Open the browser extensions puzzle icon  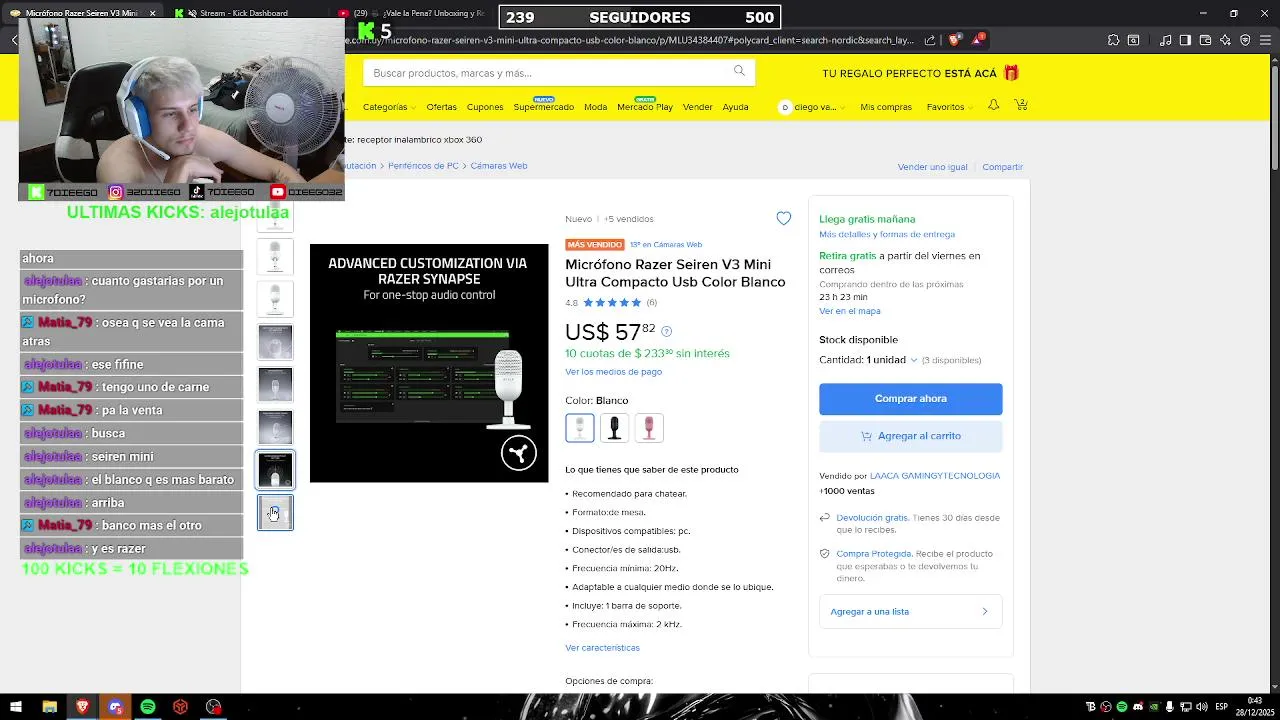coord(1113,40)
